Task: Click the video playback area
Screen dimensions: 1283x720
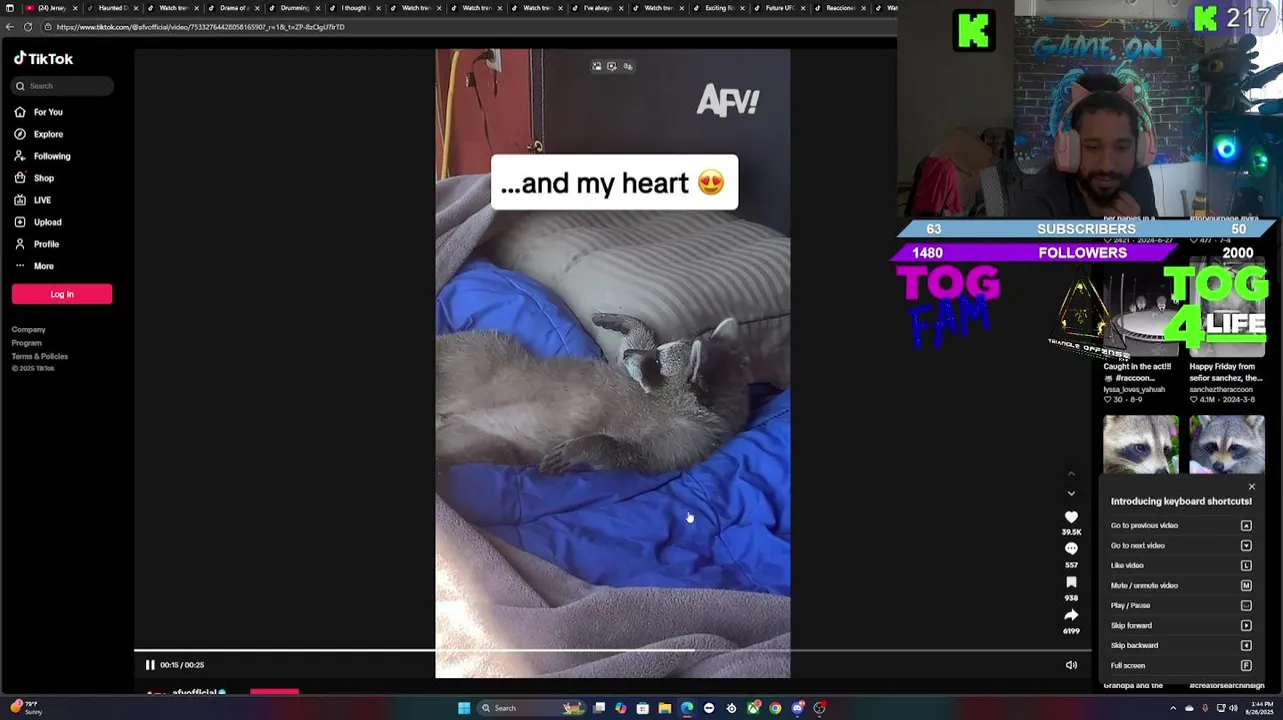Action: coord(612,363)
